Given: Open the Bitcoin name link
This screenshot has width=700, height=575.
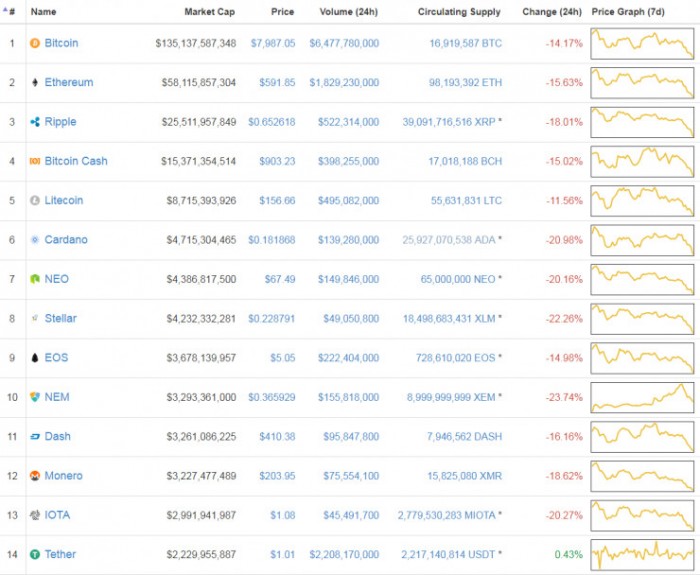Looking at the screenshot, I should 61,43.
